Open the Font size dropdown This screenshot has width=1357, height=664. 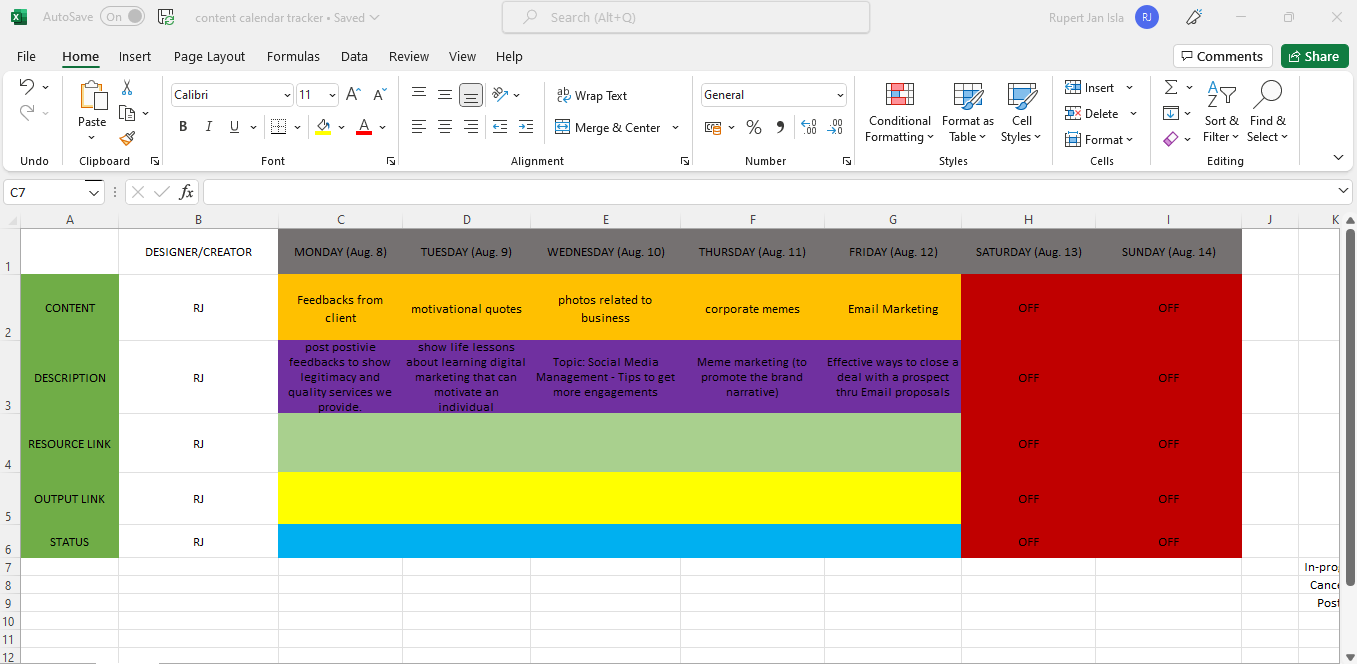pos(332,95)
